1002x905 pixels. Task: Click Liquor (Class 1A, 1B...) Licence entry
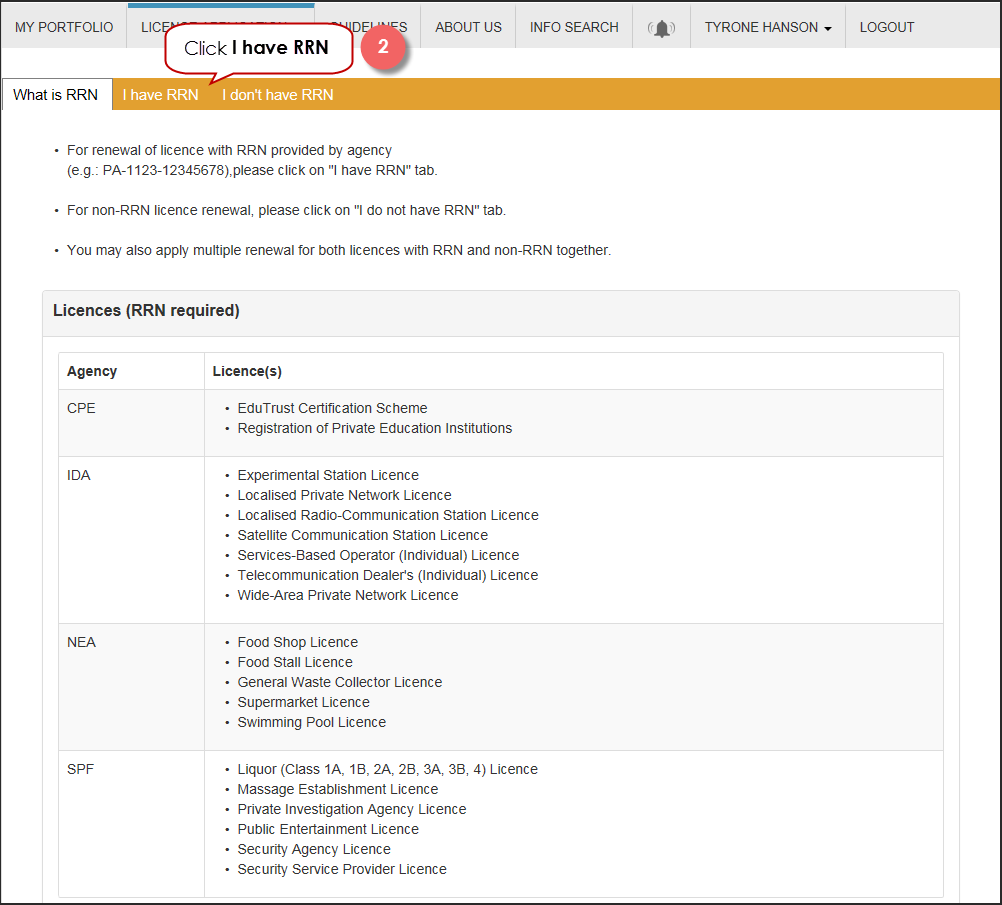pyautogui.click(x=388, y=770)
